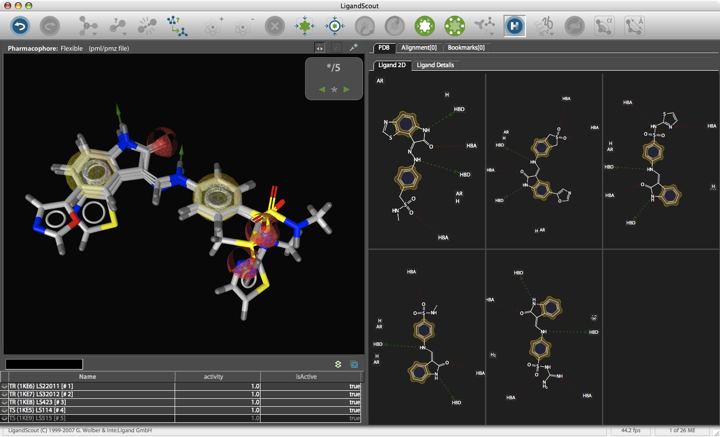Toggle visibility of TS (1KE9) LS515 row
The width and height of the screenshot is (720, 437).
click(5, 418)
